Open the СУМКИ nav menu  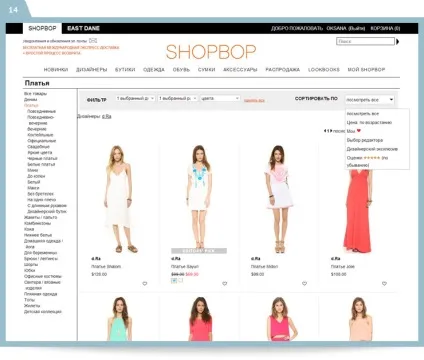tap(206, 70)
